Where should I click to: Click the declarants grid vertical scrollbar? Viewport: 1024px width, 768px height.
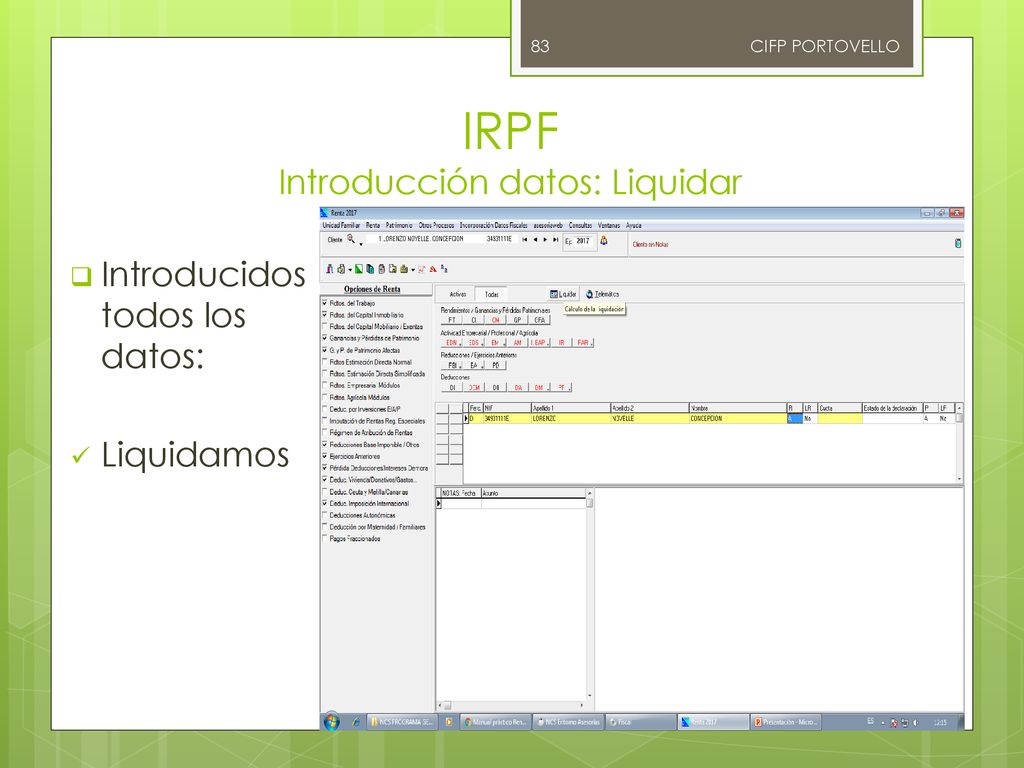click(x=959, y=443)
